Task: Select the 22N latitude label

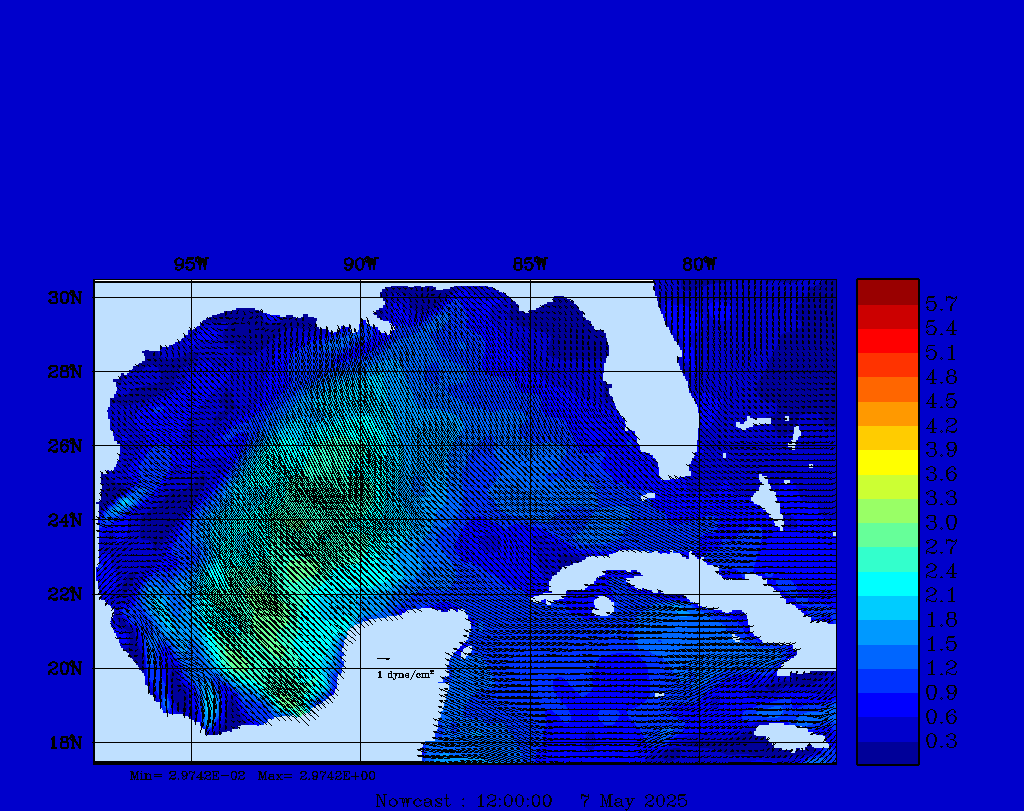Action: (65, 594)
